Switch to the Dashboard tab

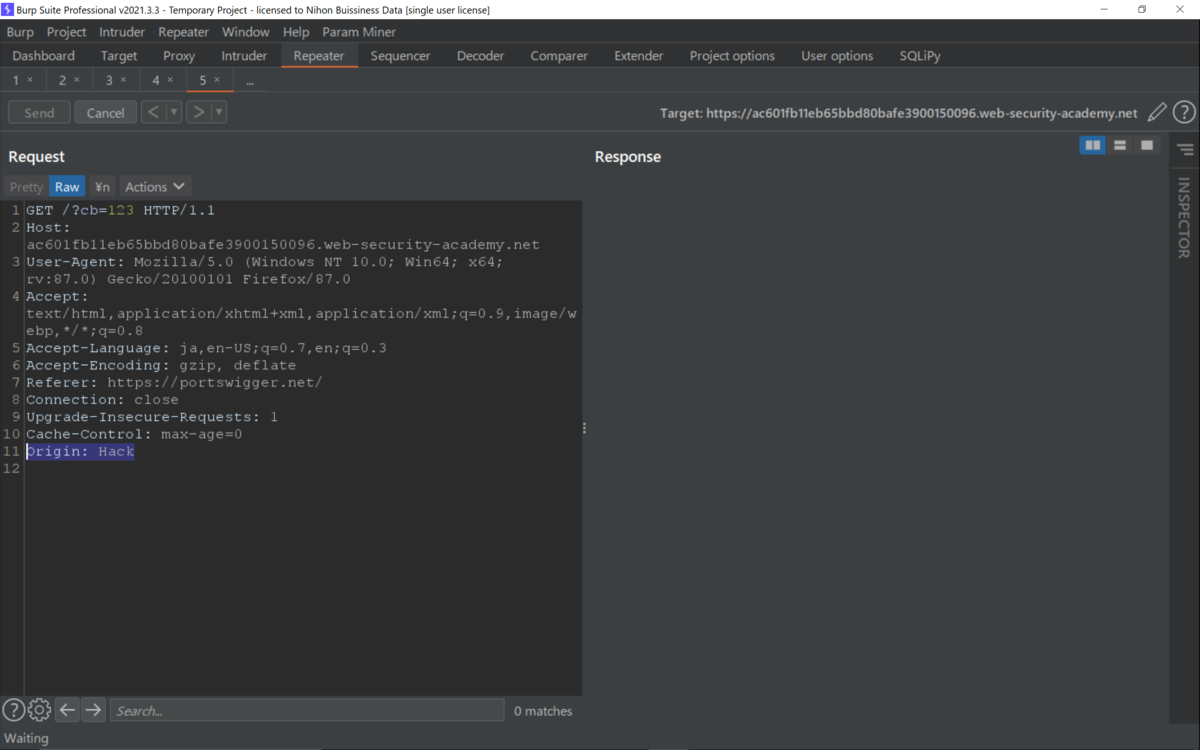point(44,56)
